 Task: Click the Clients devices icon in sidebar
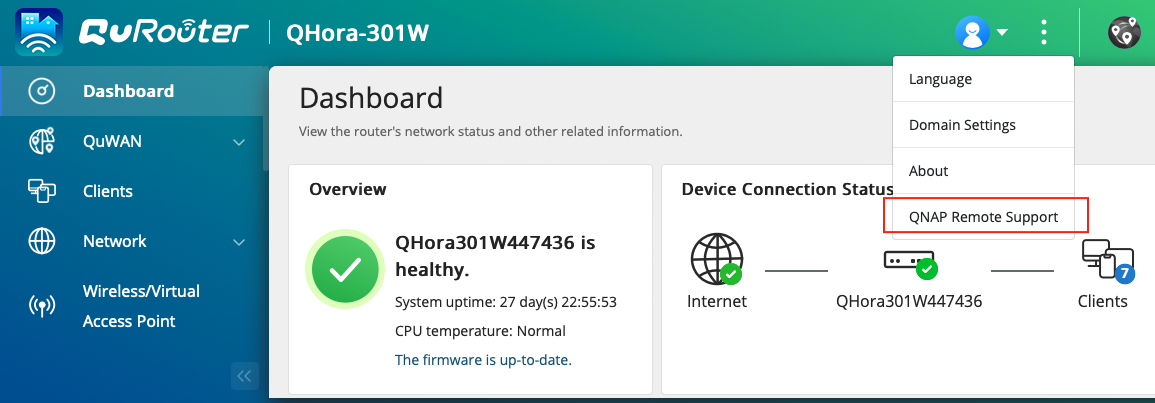pyautogui.click(x=42, y=191)
